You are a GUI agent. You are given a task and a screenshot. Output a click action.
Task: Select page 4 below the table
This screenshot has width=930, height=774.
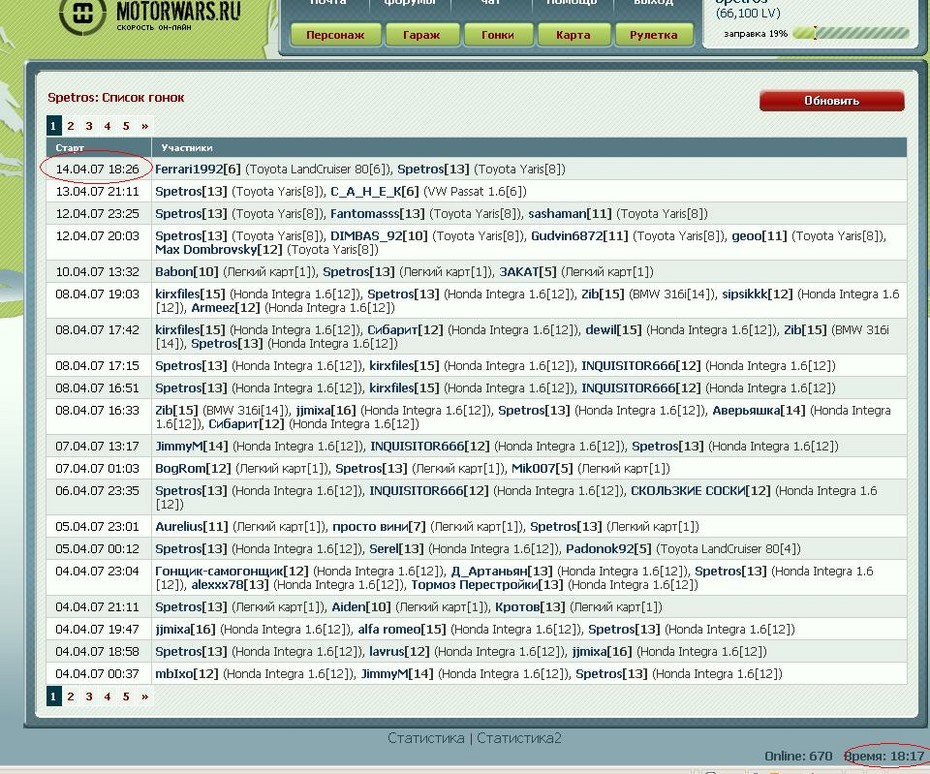pos(107,696)
